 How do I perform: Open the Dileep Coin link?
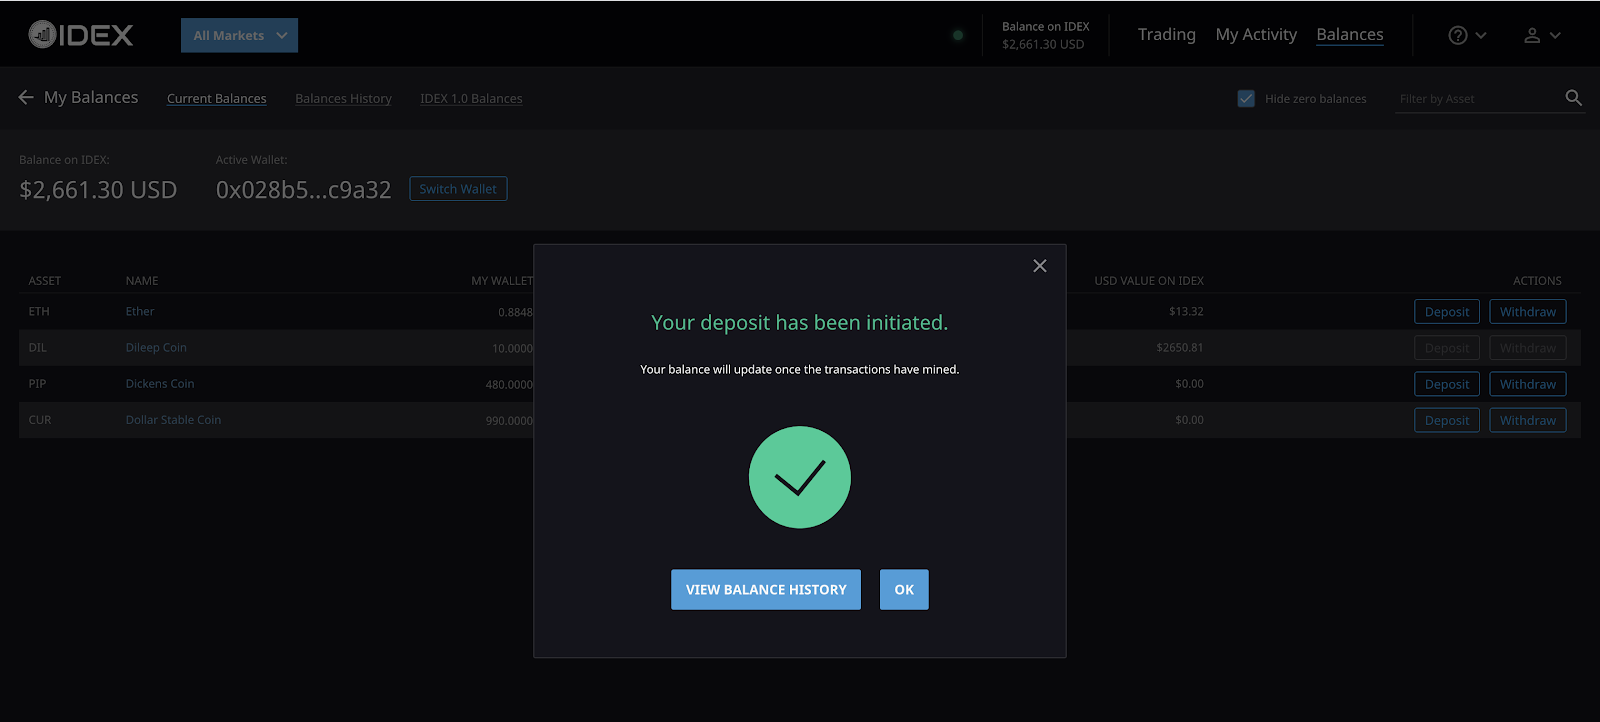point(156,348)
